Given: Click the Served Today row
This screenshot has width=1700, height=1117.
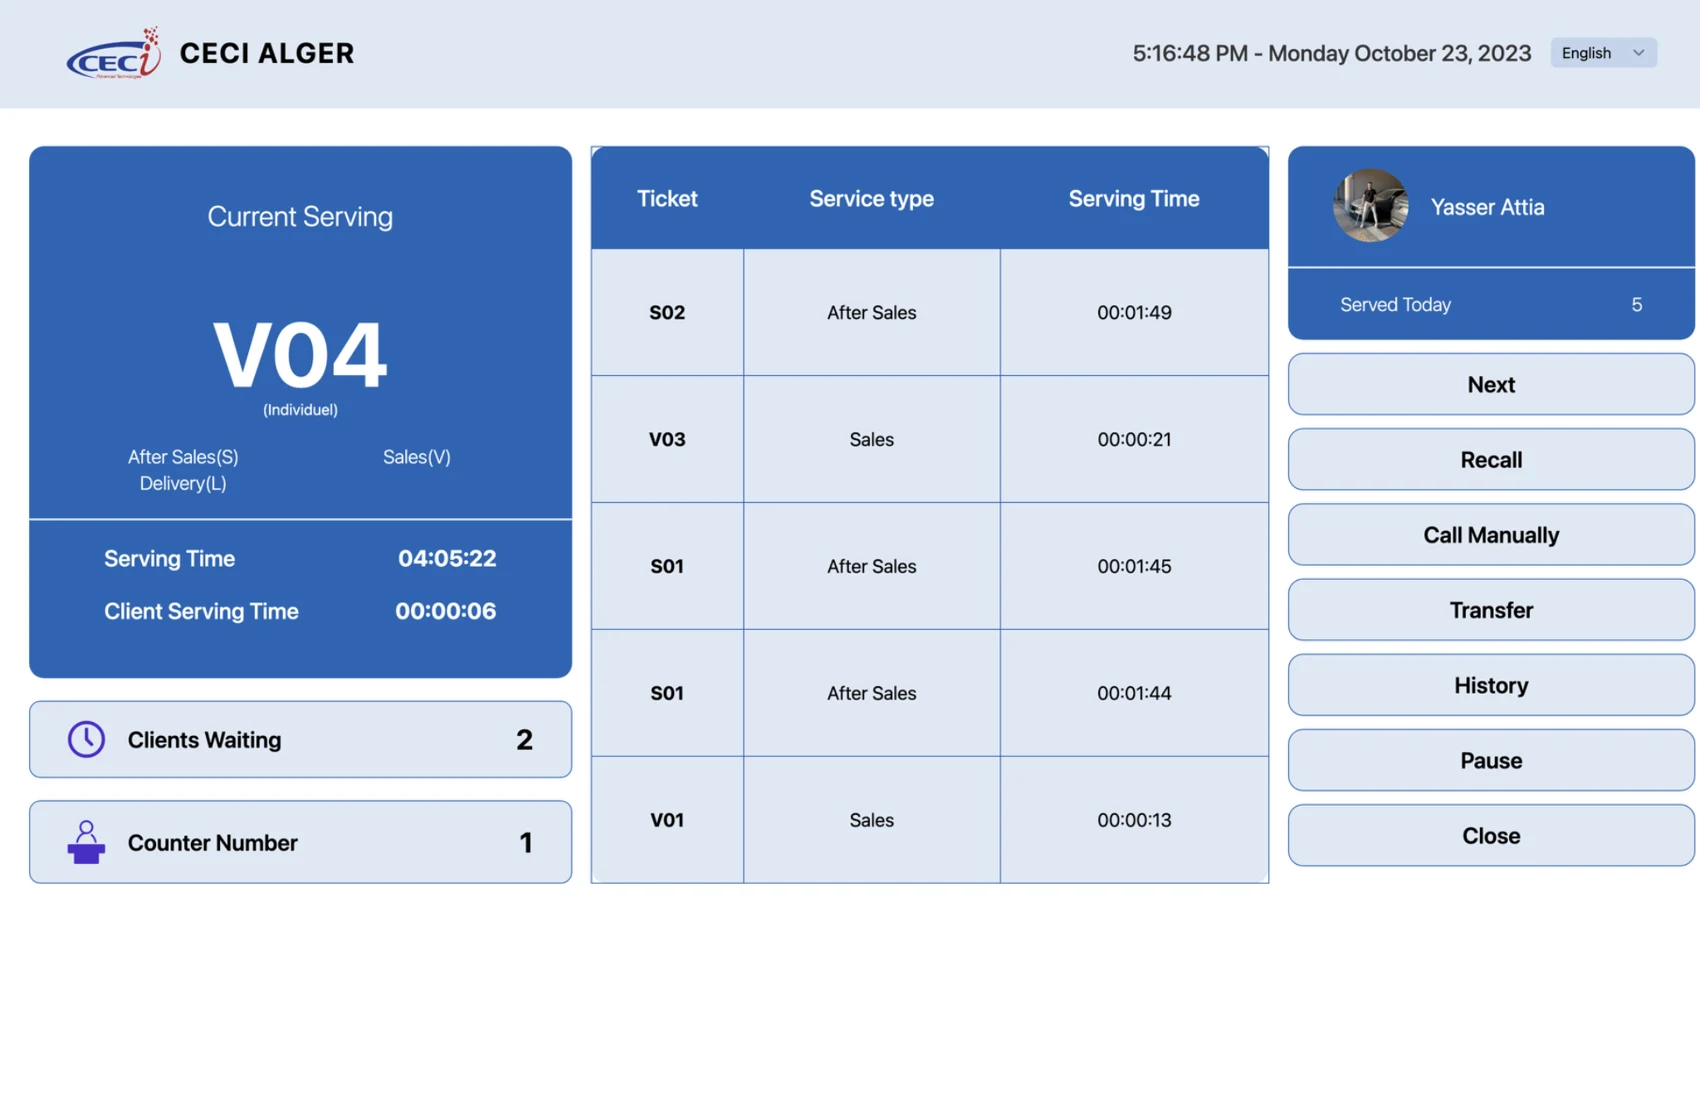Looking at the screenshot, I should point(1491,304).
